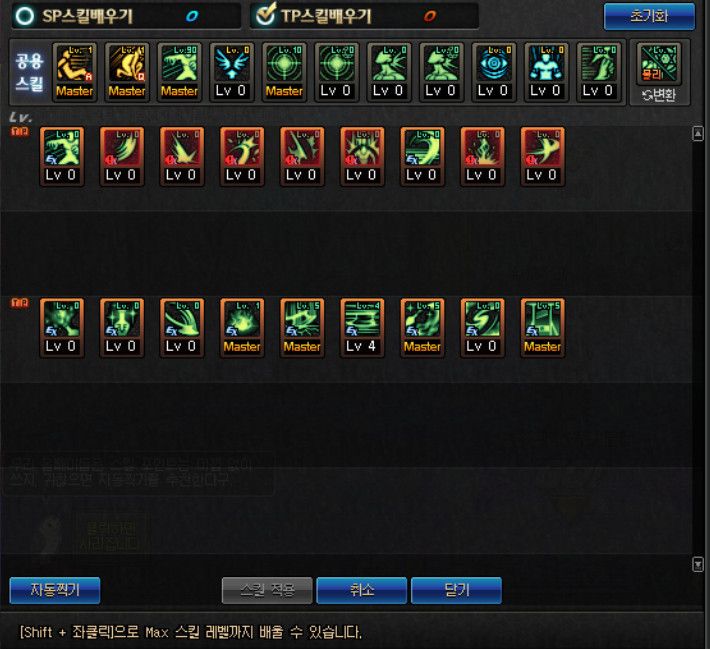Click the scrollbar down arrow

click(x=698, y=564)
